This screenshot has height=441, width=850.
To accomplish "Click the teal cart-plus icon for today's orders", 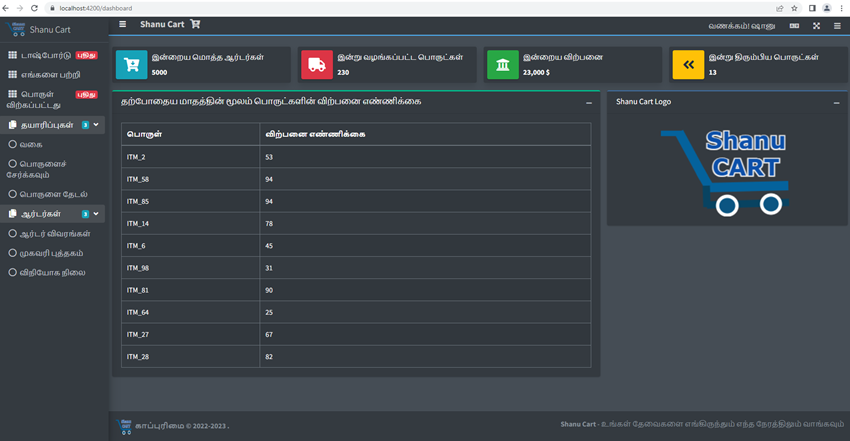I will (x=131, y=65).
